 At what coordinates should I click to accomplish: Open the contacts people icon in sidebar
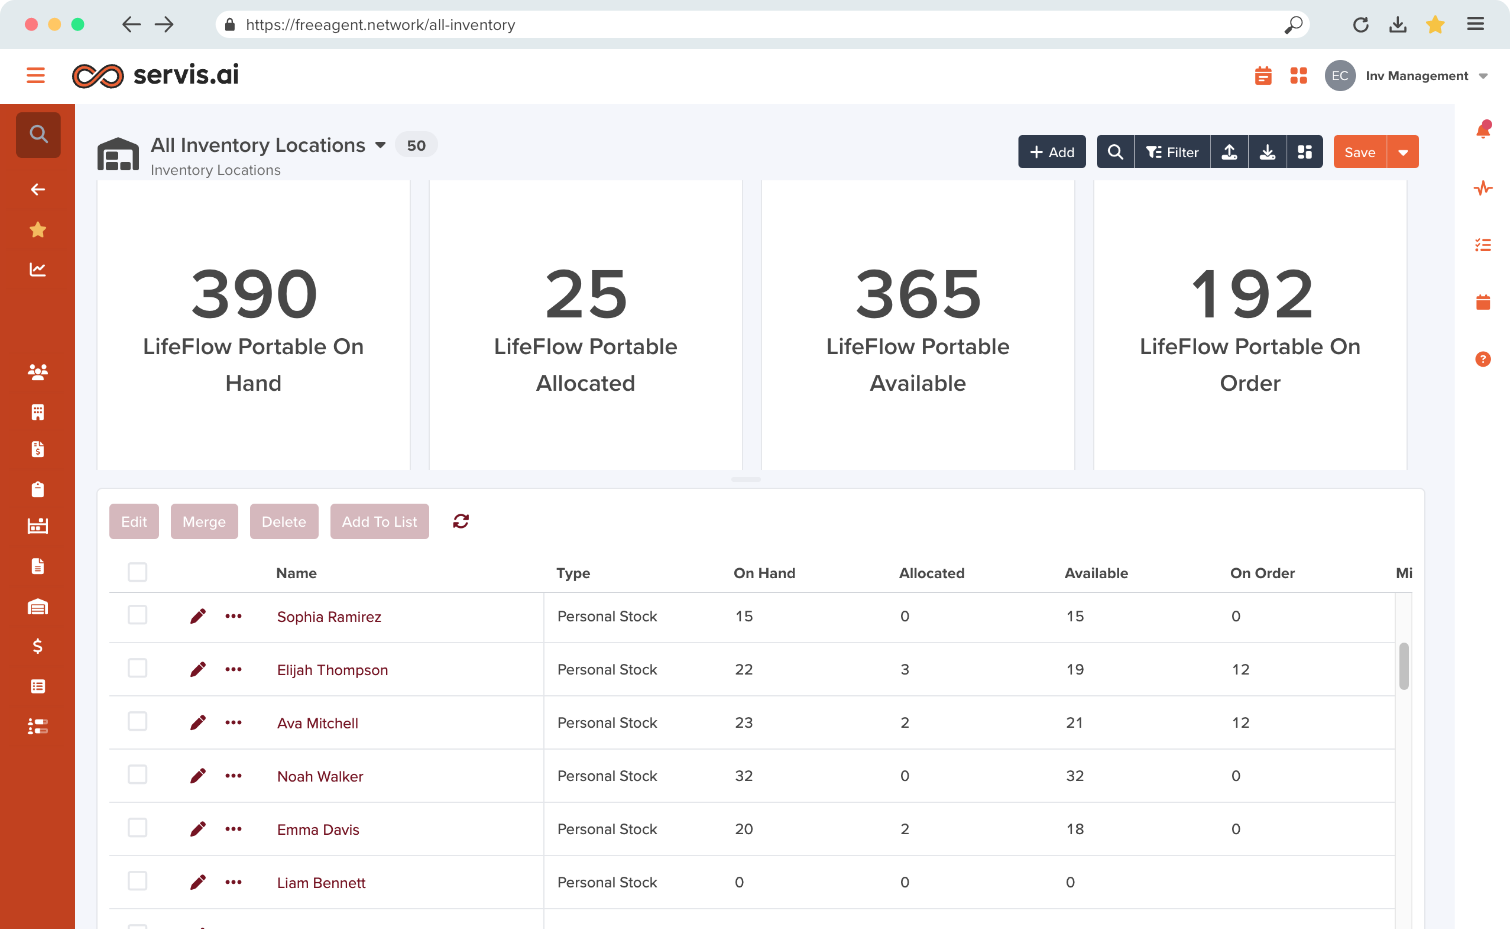click(x=38, y=372)
